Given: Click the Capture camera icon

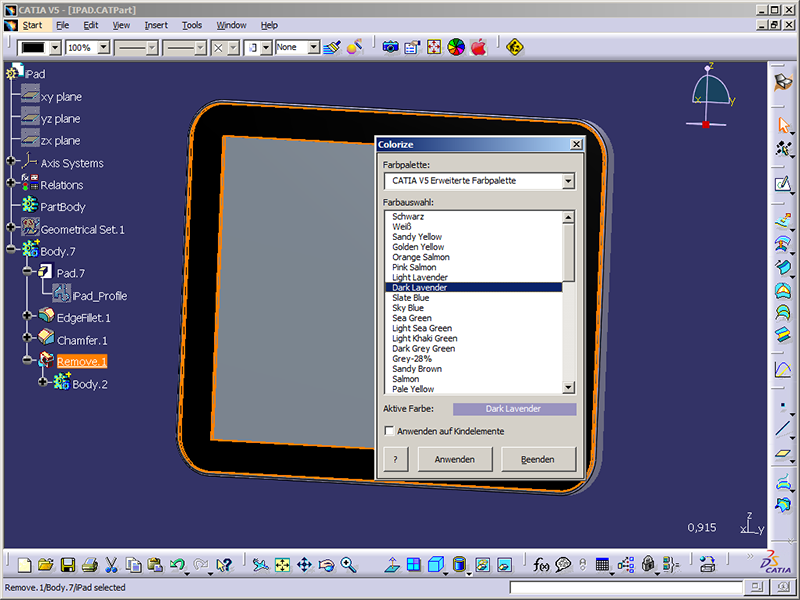Looking at the screenshot, I should pyautogui.click(x=390, y=47).
